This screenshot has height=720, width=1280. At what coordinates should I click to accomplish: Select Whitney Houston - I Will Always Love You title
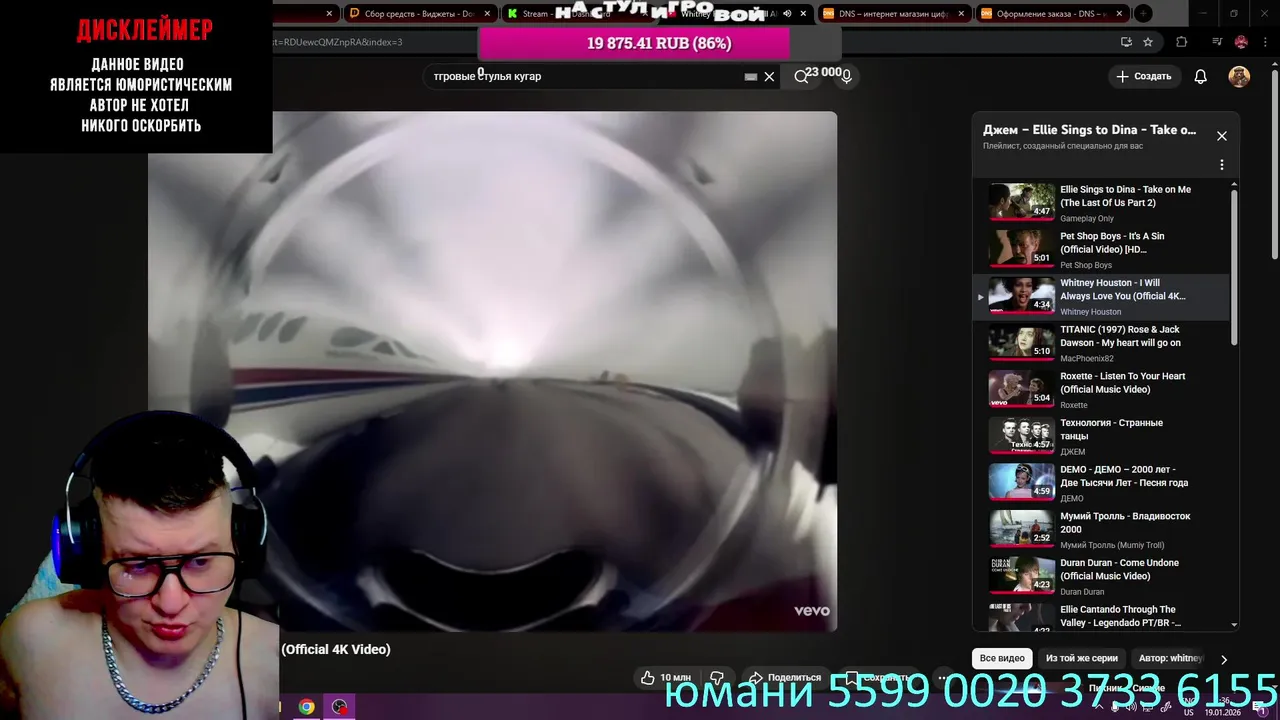(1123, 289)
